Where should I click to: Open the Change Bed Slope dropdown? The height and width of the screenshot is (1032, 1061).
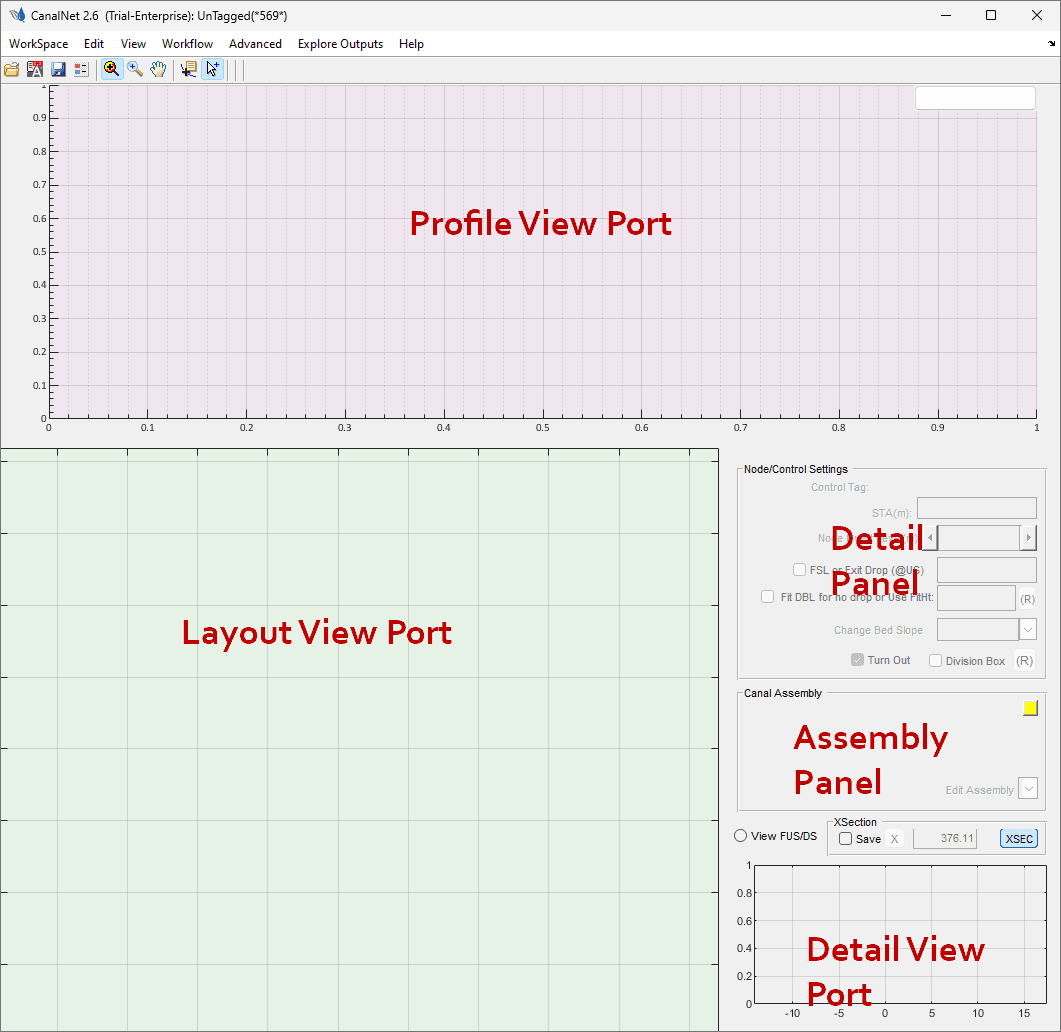[x=1027, y=629]
